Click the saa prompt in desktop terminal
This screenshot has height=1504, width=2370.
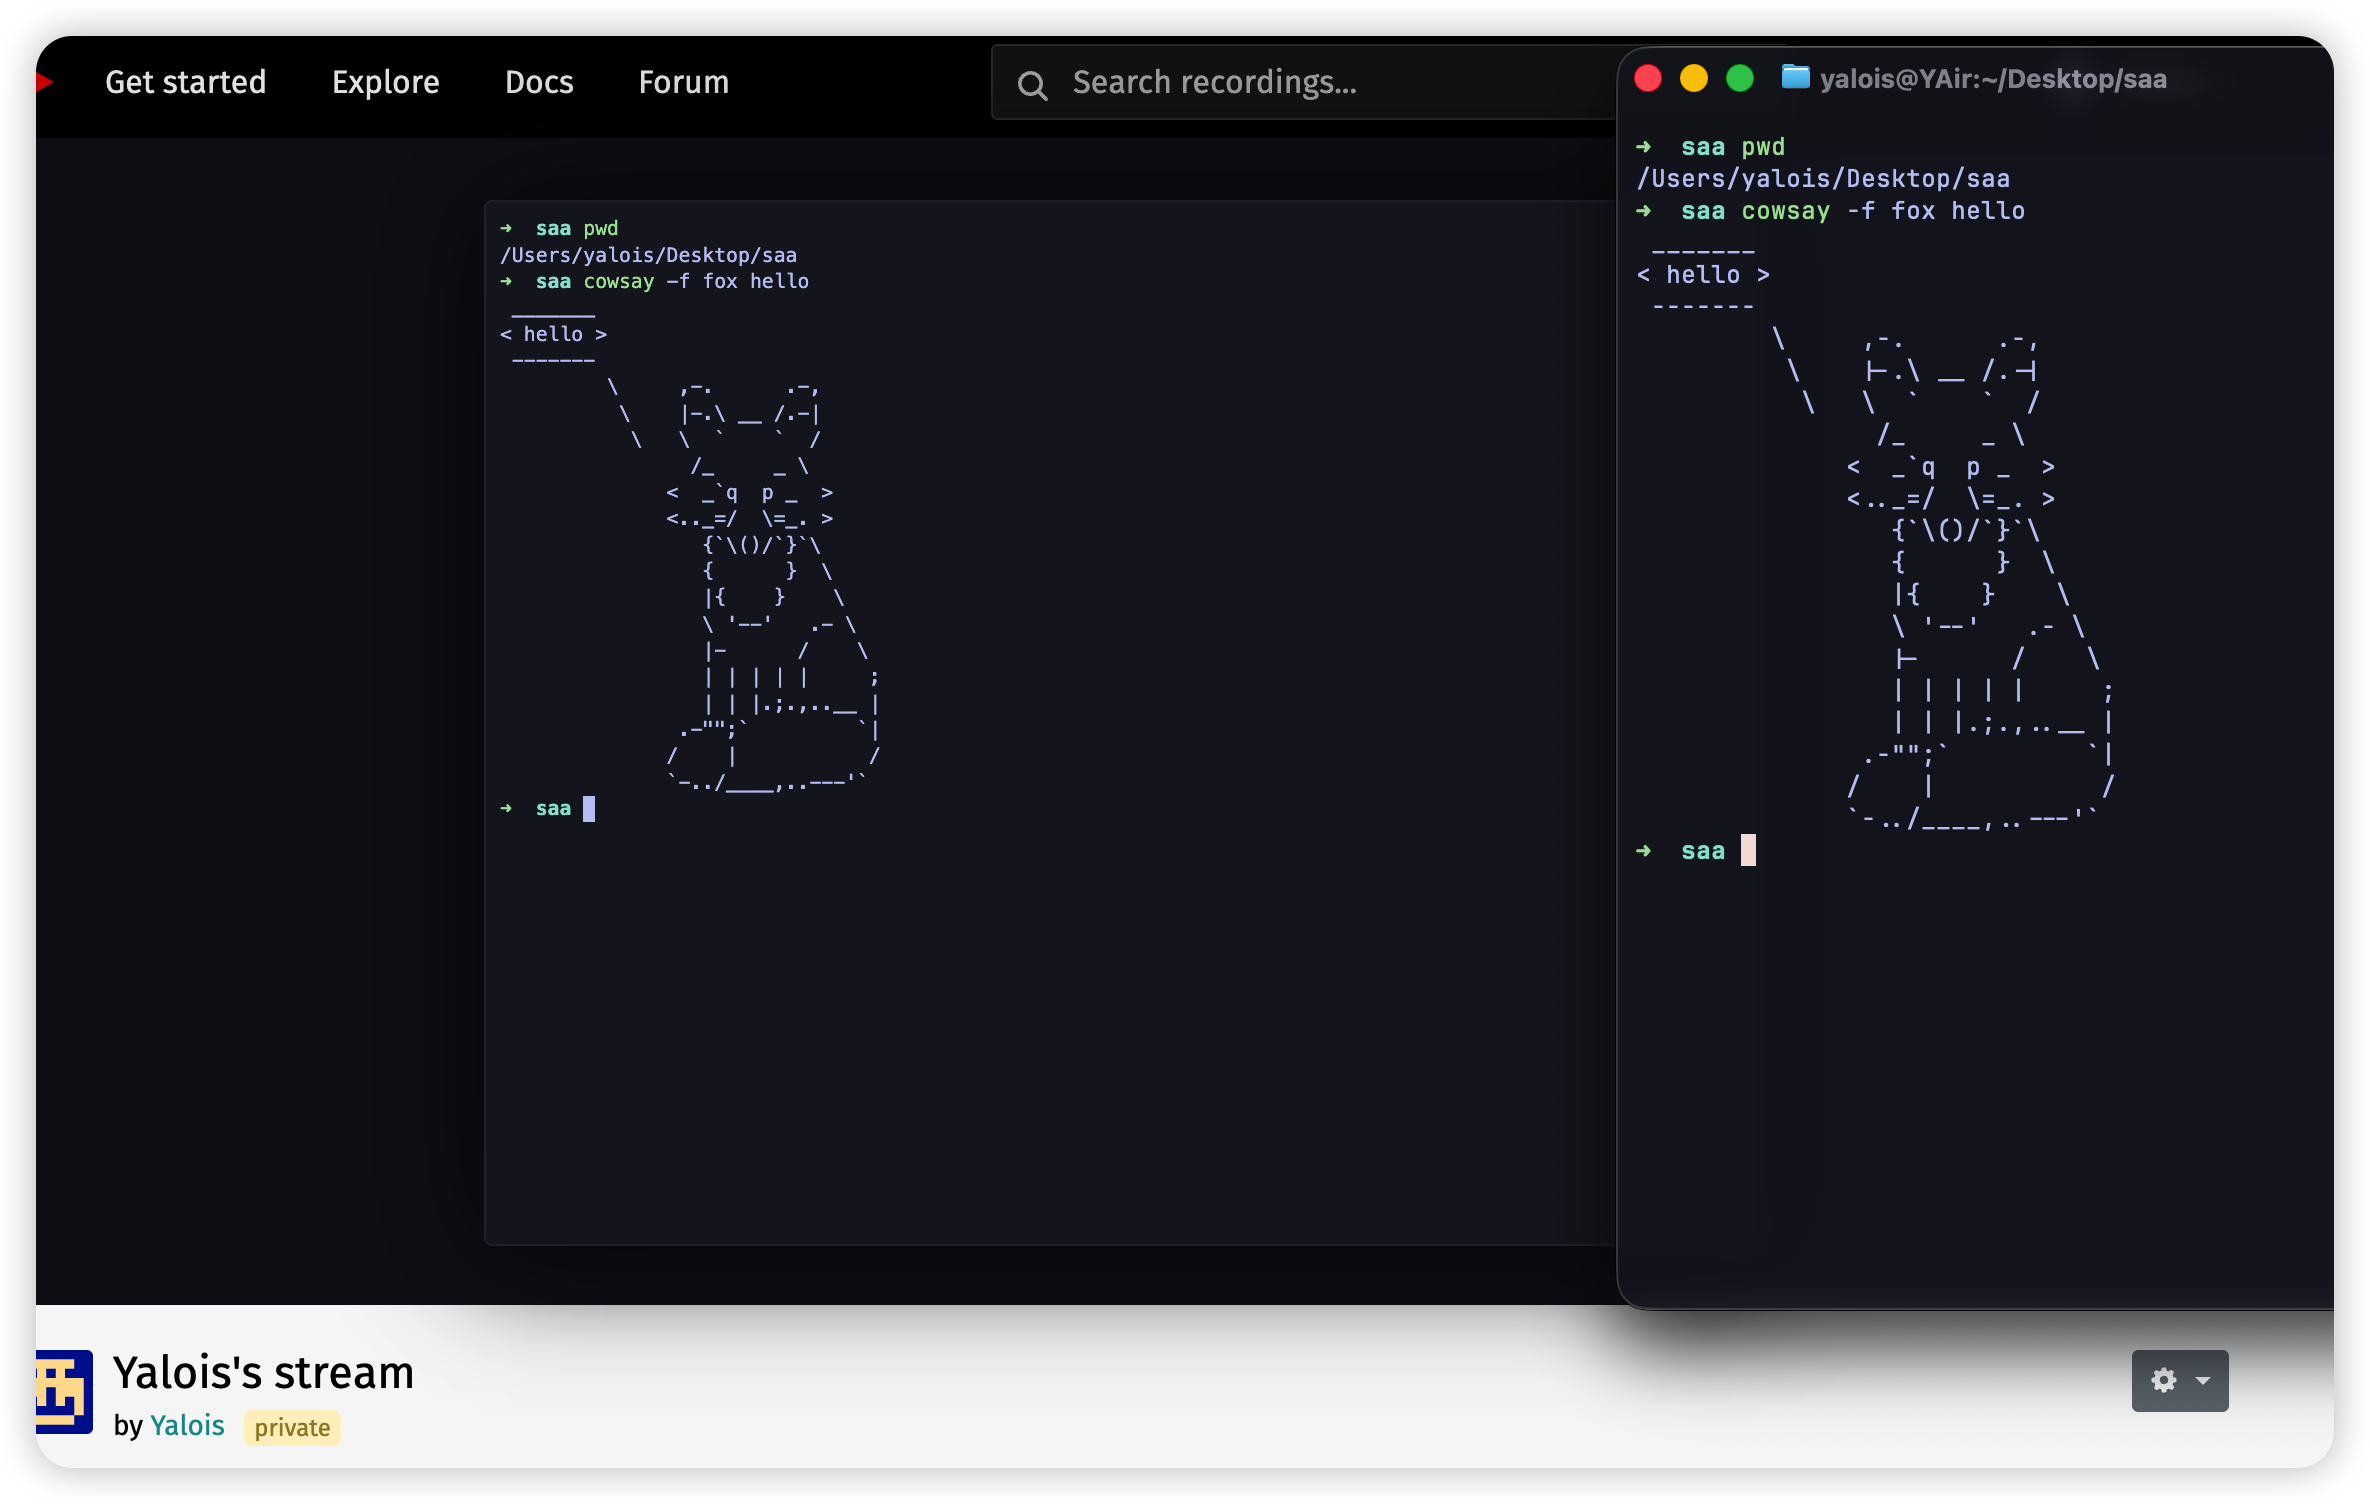(x=1703, y=851)
